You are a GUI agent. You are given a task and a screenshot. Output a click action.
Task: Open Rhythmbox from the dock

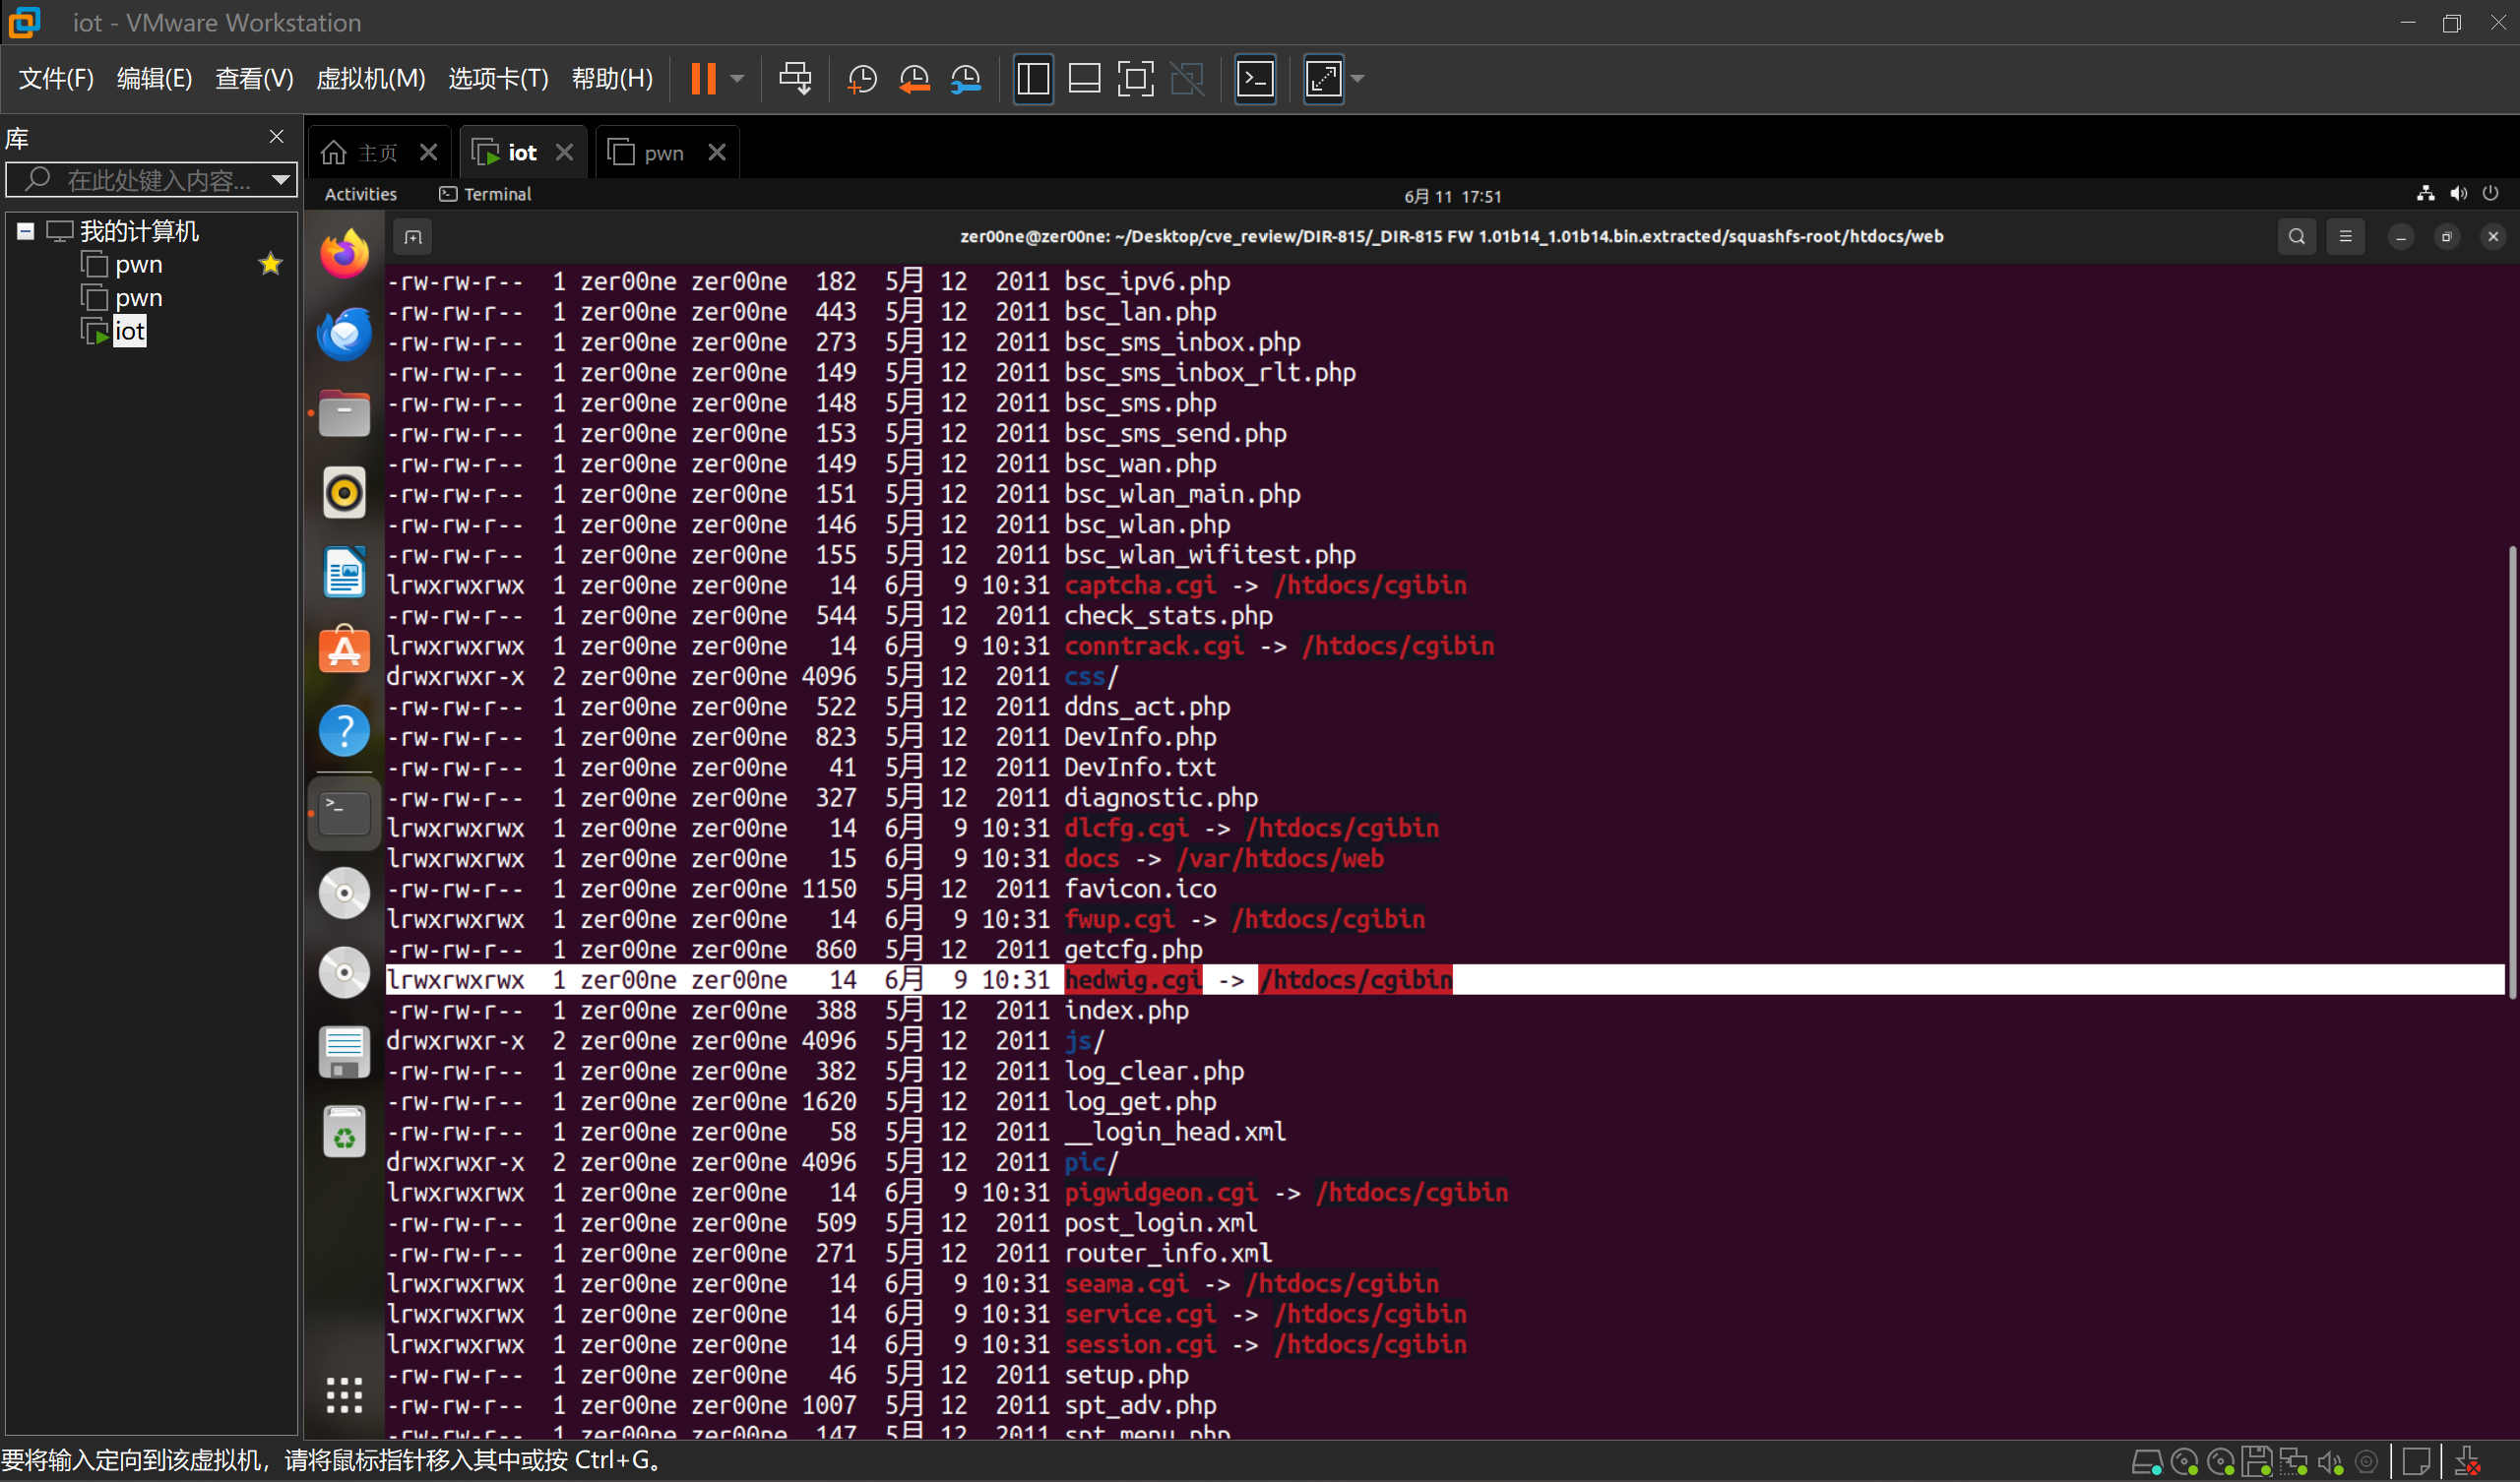coord(344,493)
